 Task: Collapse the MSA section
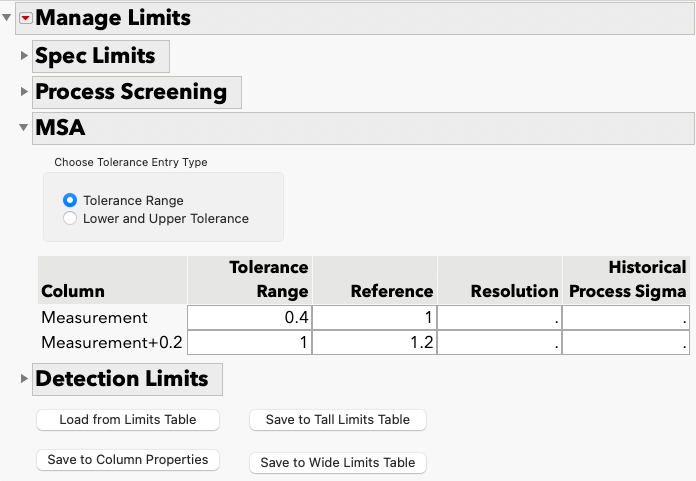tap(24, 128)
